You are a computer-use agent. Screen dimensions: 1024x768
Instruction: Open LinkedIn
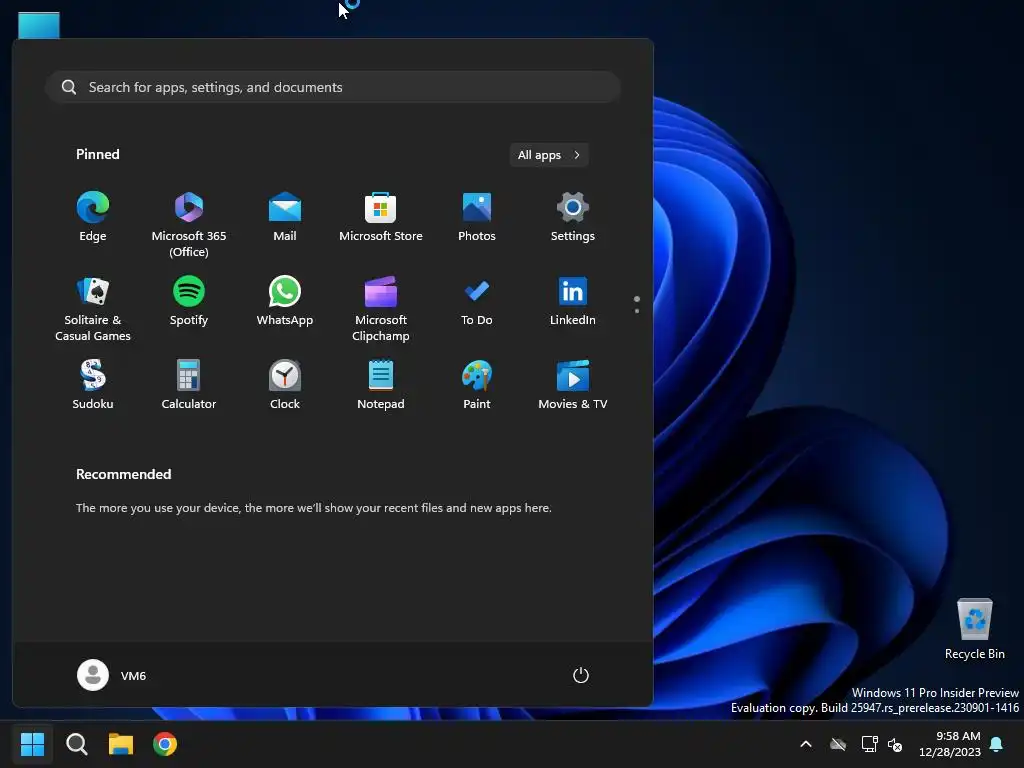click(573, 301)
